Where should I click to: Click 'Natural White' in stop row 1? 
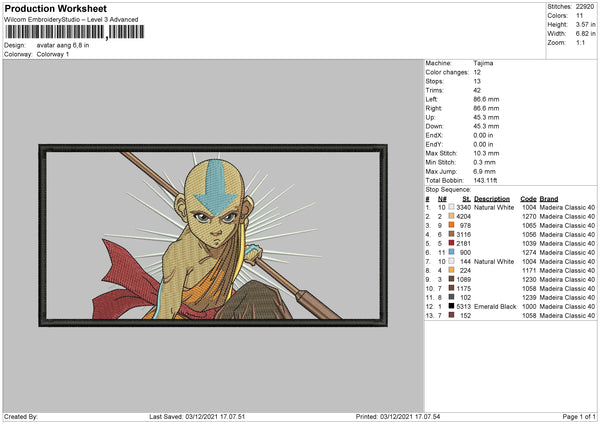click(x=494, y=207)
